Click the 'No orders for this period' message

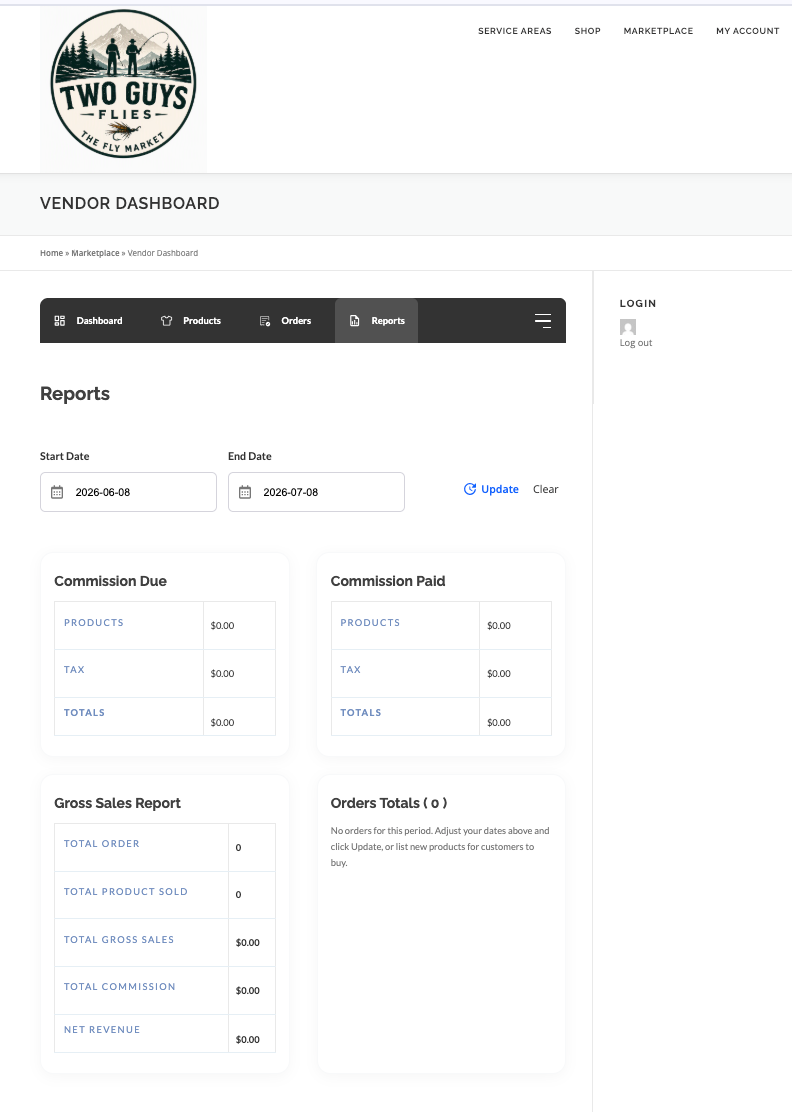[x=440, y=847]
